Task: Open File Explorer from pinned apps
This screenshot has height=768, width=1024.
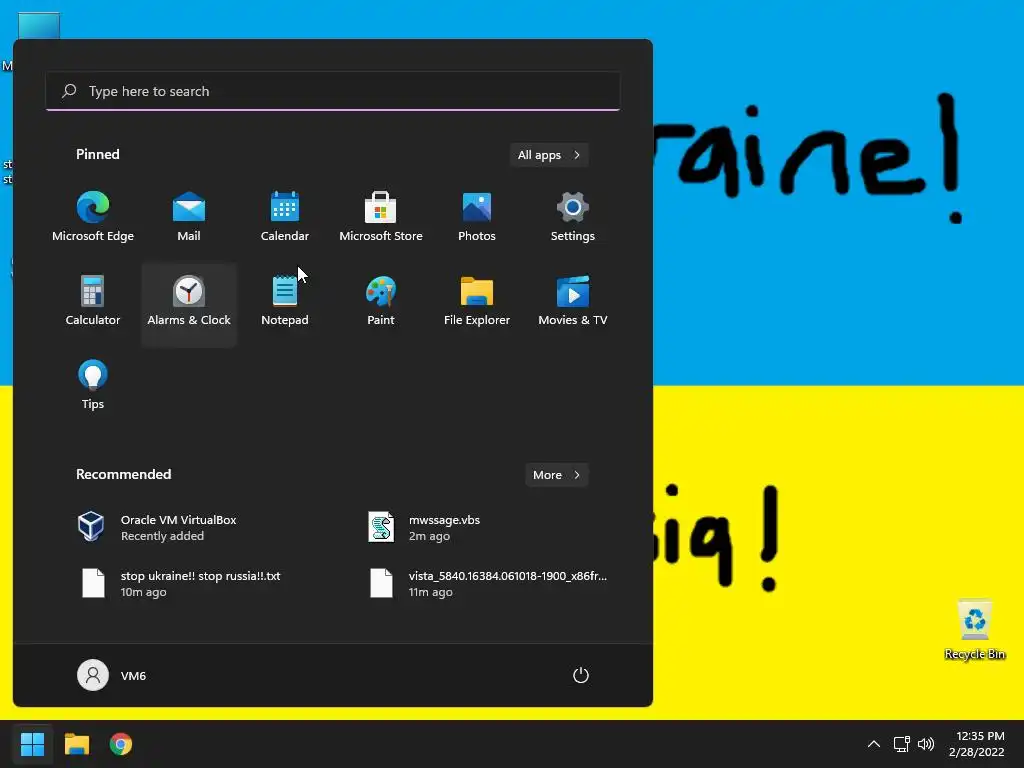Action: (477, 302)
